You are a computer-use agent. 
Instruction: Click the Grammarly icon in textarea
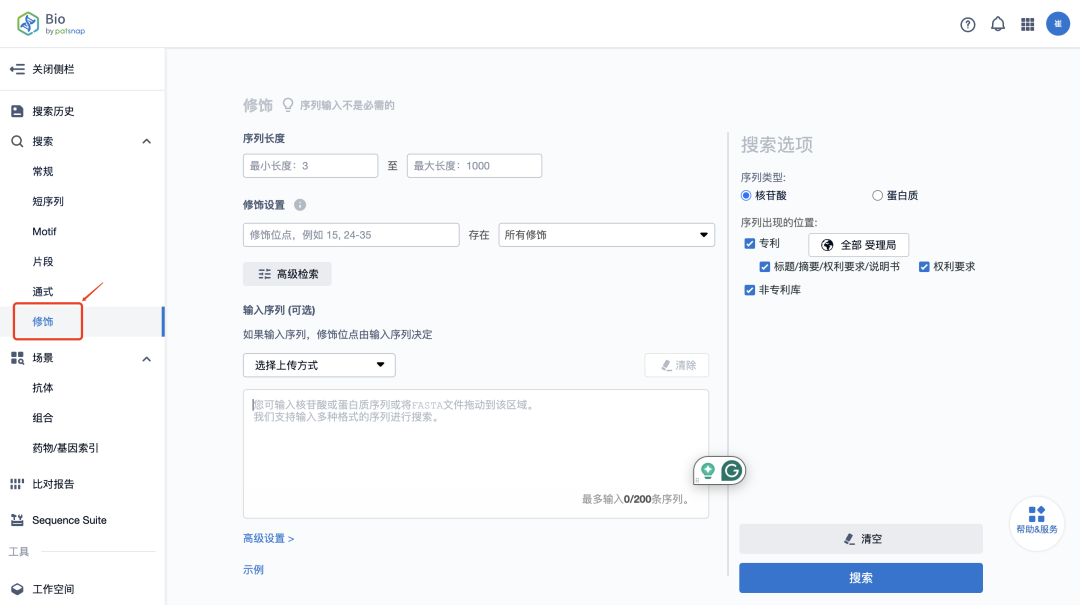pos(731,471)
